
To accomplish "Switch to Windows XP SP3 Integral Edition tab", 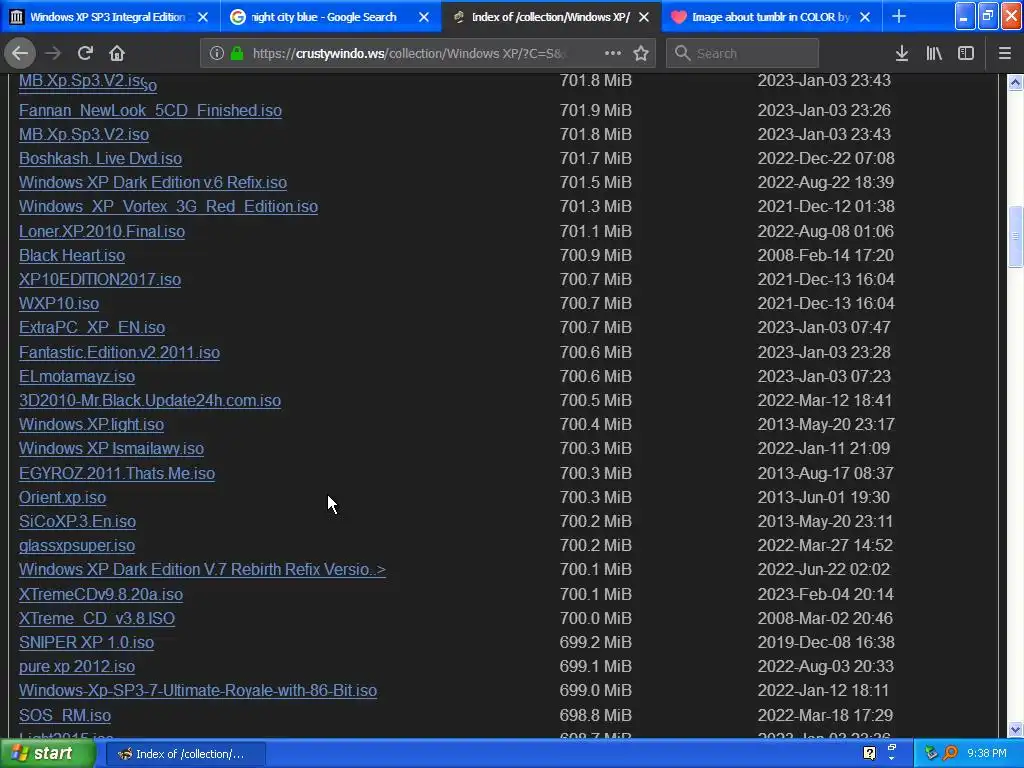I will coord(110,17).
